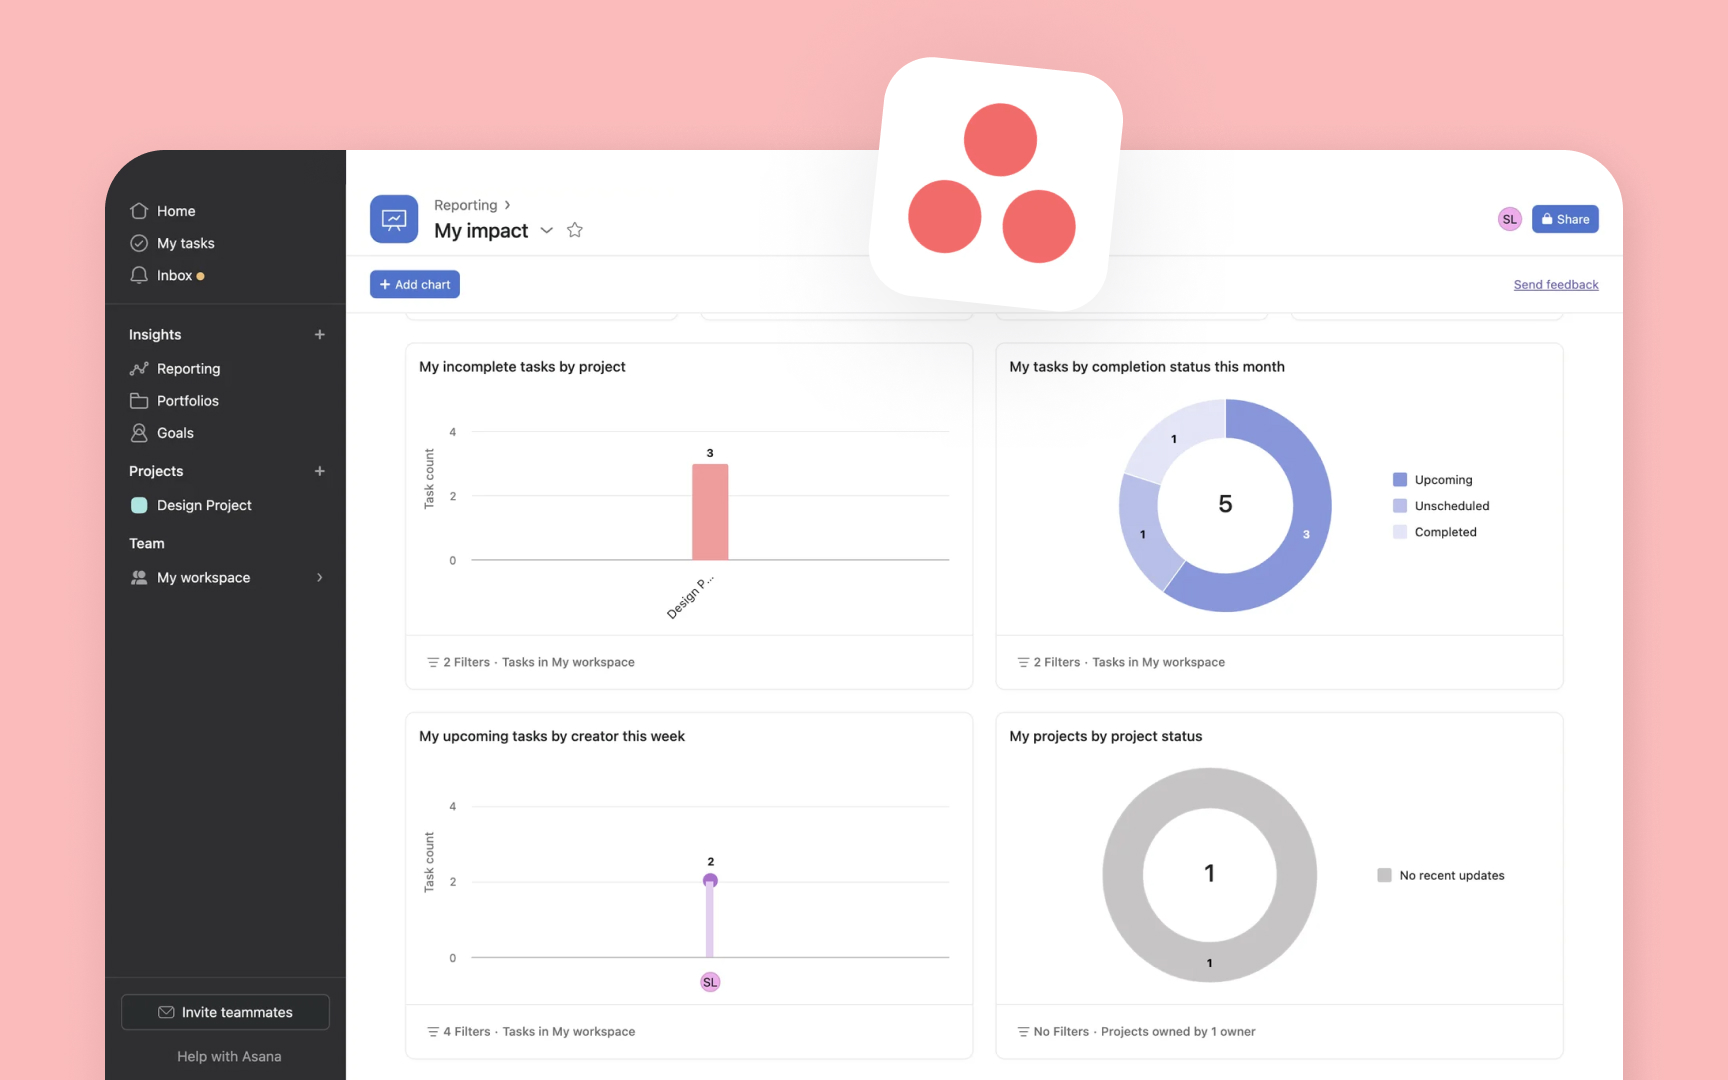Expand My workspace chevron
The image size is (1728, 1080).
[x=320, y=578]
